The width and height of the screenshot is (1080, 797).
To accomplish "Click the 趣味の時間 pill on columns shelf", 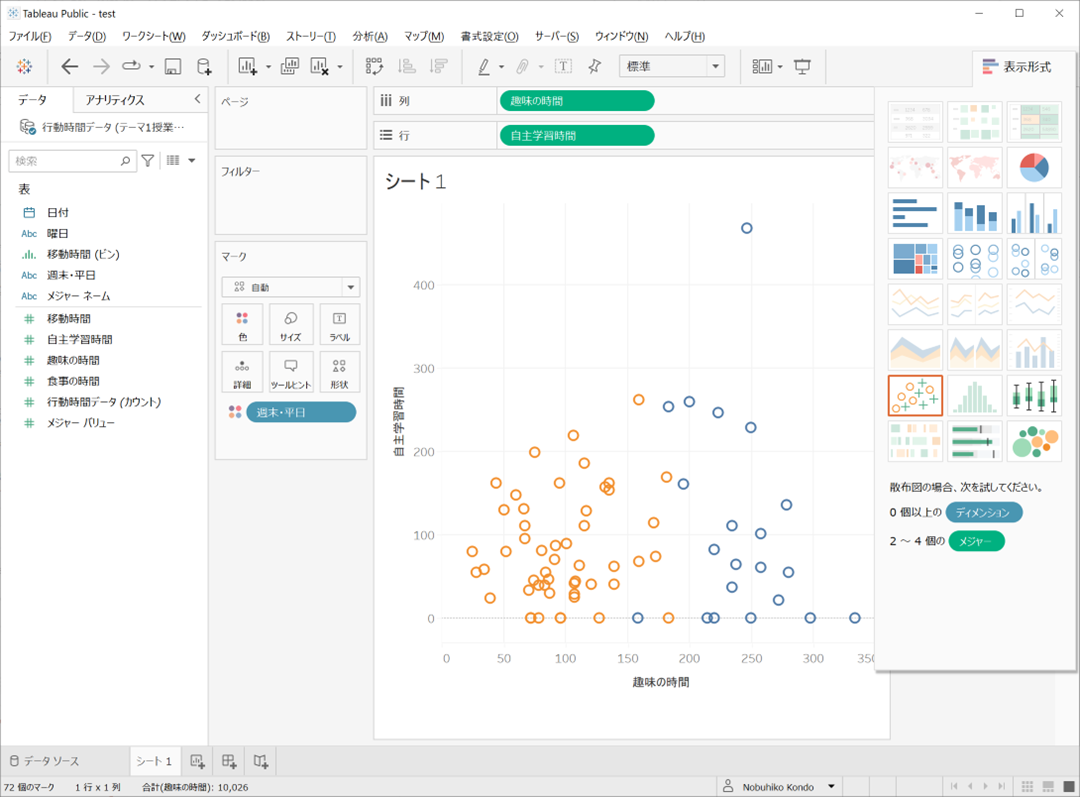I will (x=577, y=101).
